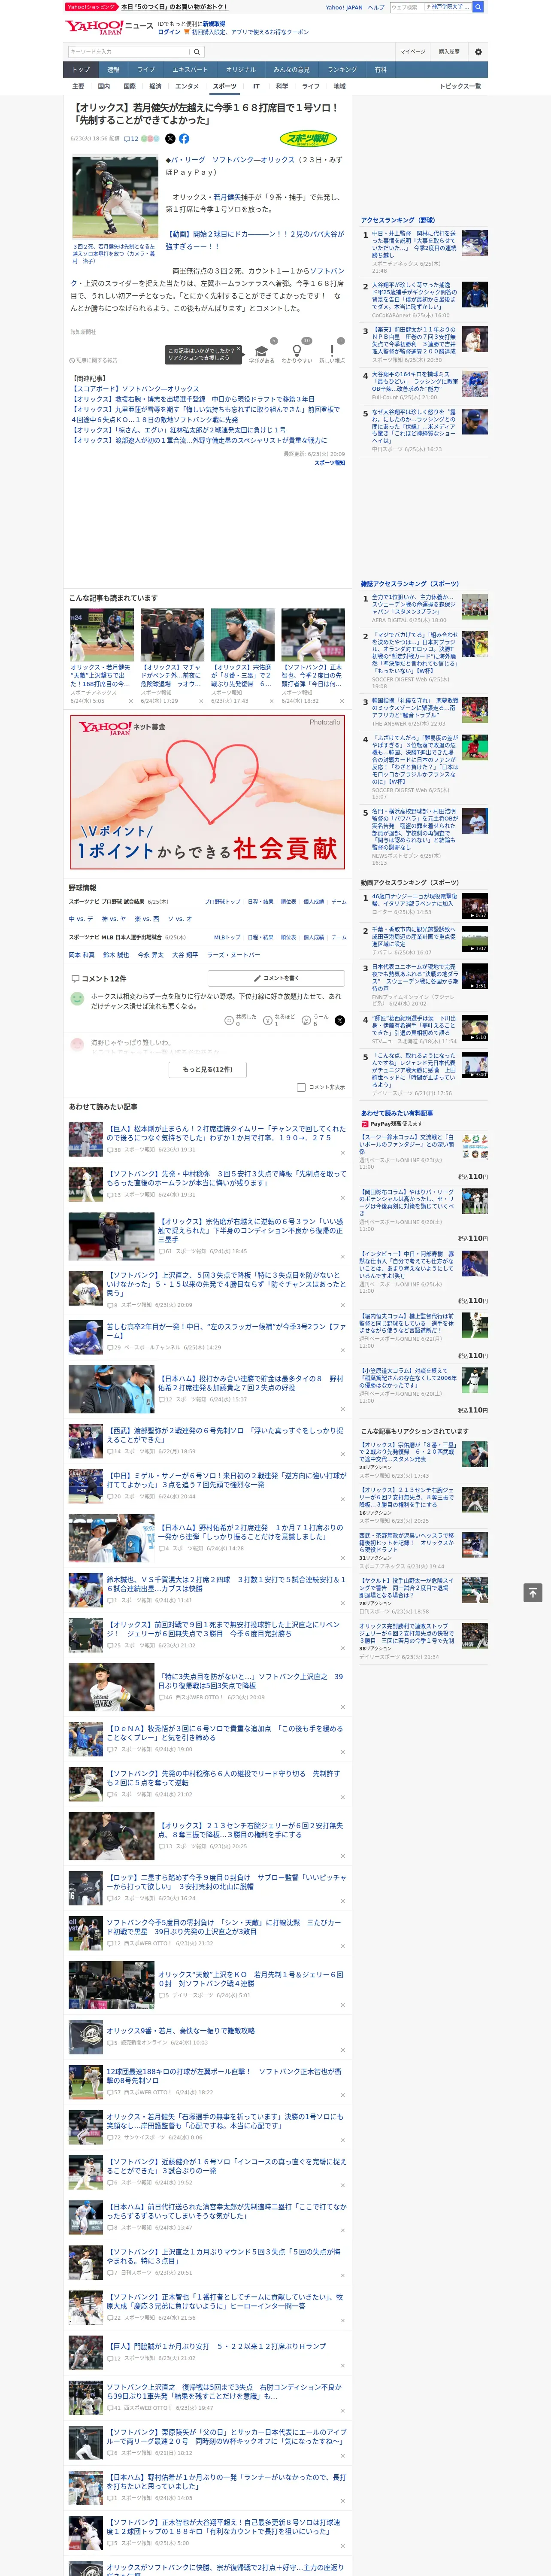Open the 大谷 翔平 player link
Image resolution: width=551 pixels, height=2576 pixels.
pos(185,955)
